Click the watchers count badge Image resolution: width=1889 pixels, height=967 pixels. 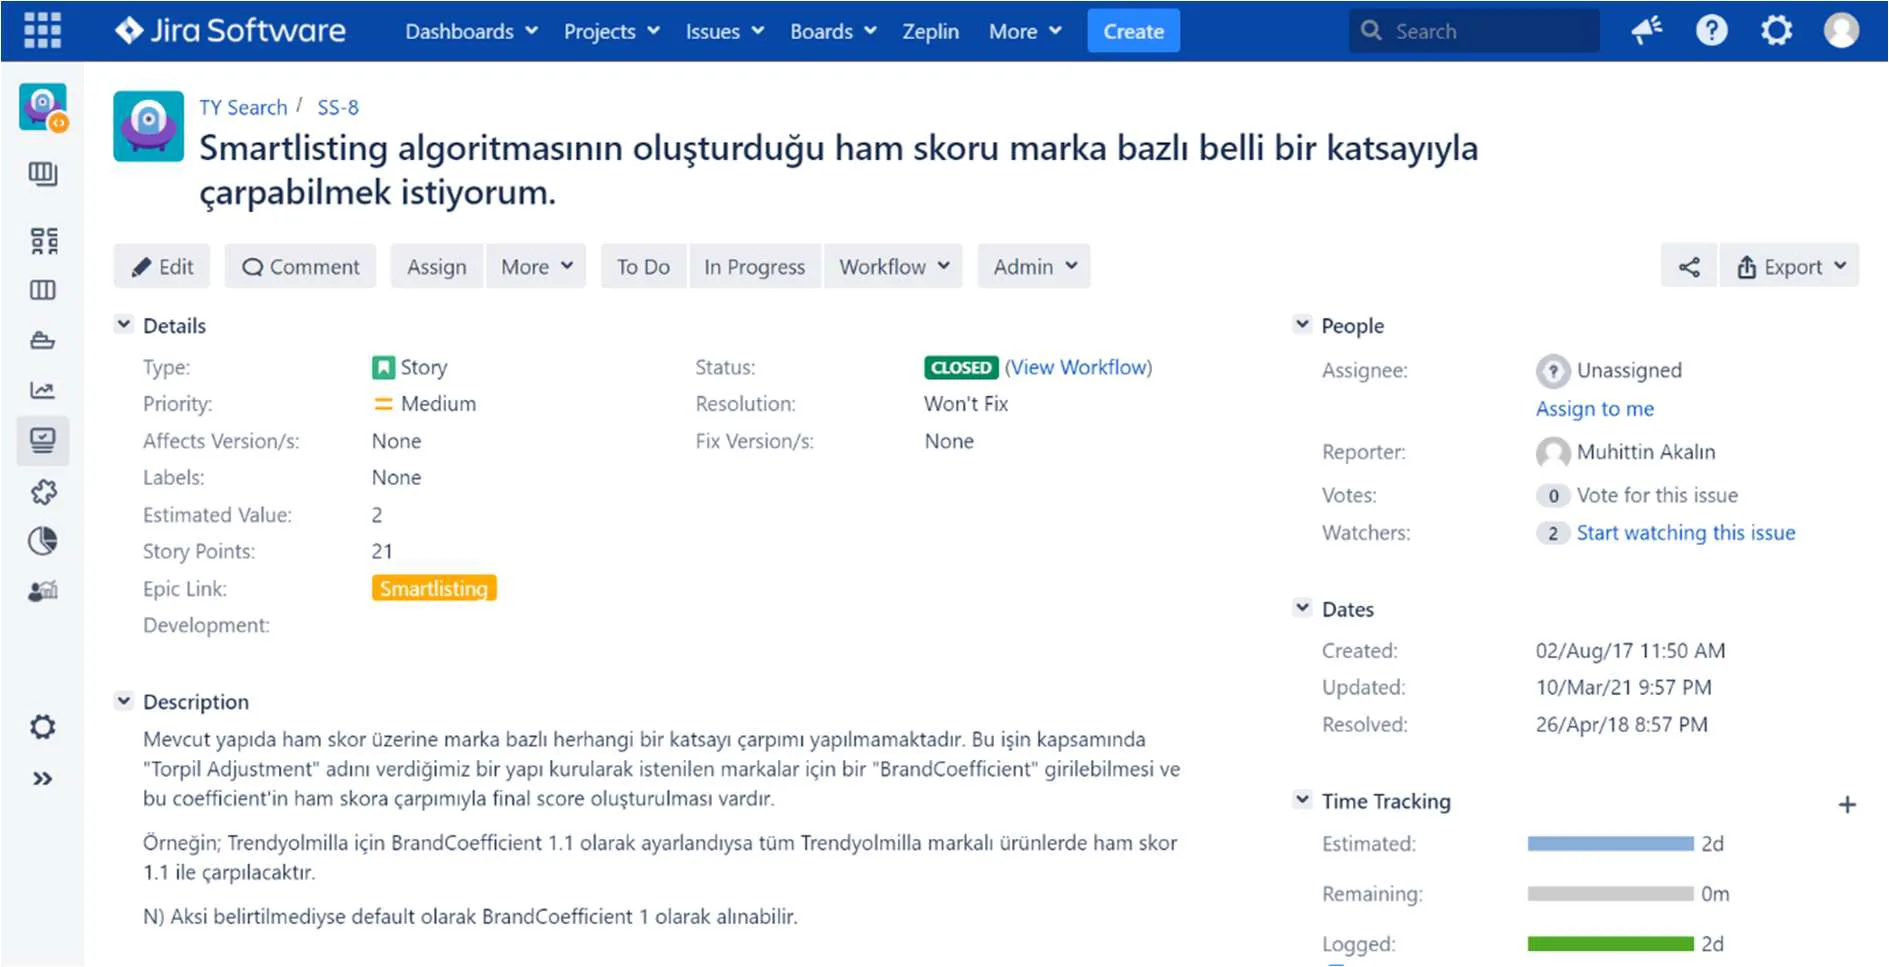tap(1552, 533)
